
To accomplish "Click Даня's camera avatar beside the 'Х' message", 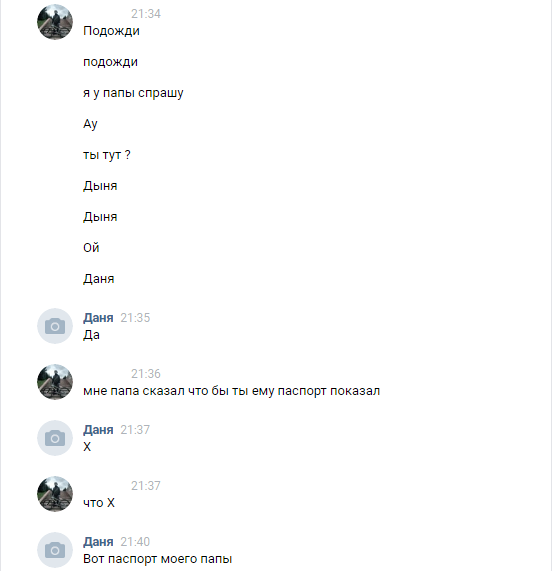I will pos(55,438).
